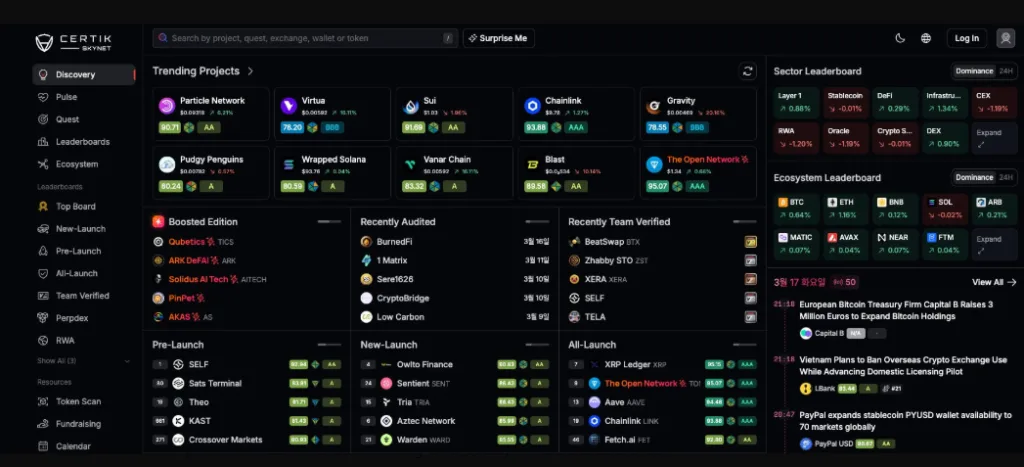Expand the Sector Leaderboard grid
The height and width of the screenshot is (467, 1024).
994,138
